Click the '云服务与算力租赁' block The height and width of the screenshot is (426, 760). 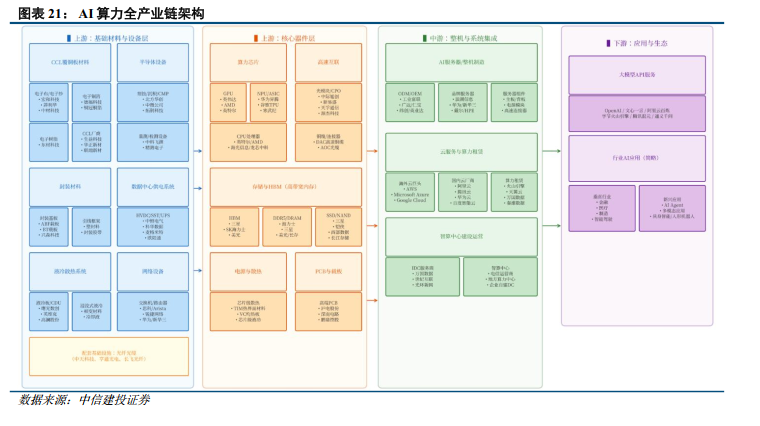pos(461,152)
